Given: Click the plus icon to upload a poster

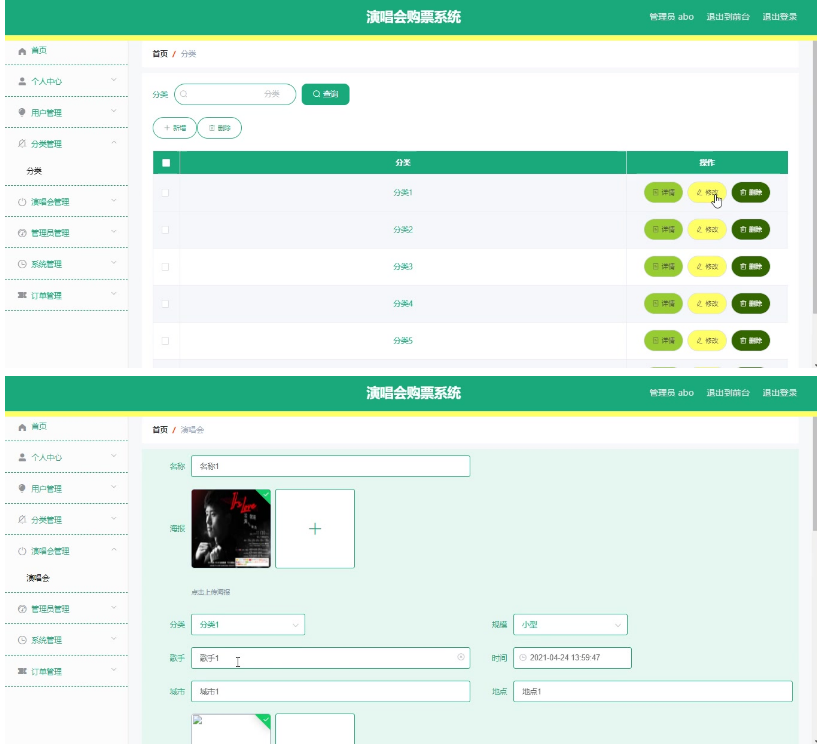Looking at the screenshot, I should [x=315, y=529].
